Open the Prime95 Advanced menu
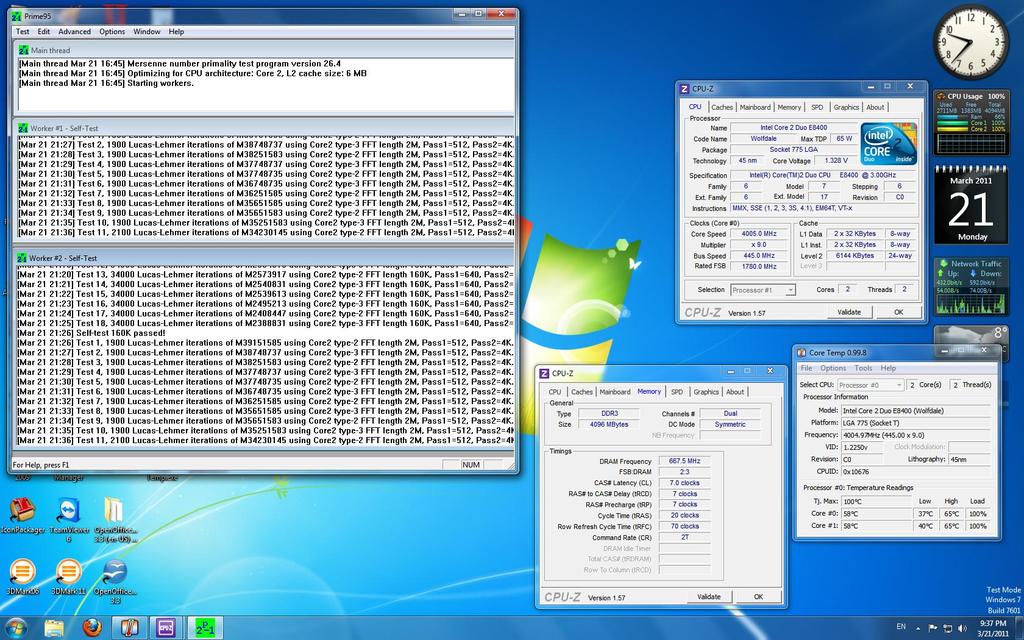The height and width of the screenshot is (640, 1024). coord(74,31)
